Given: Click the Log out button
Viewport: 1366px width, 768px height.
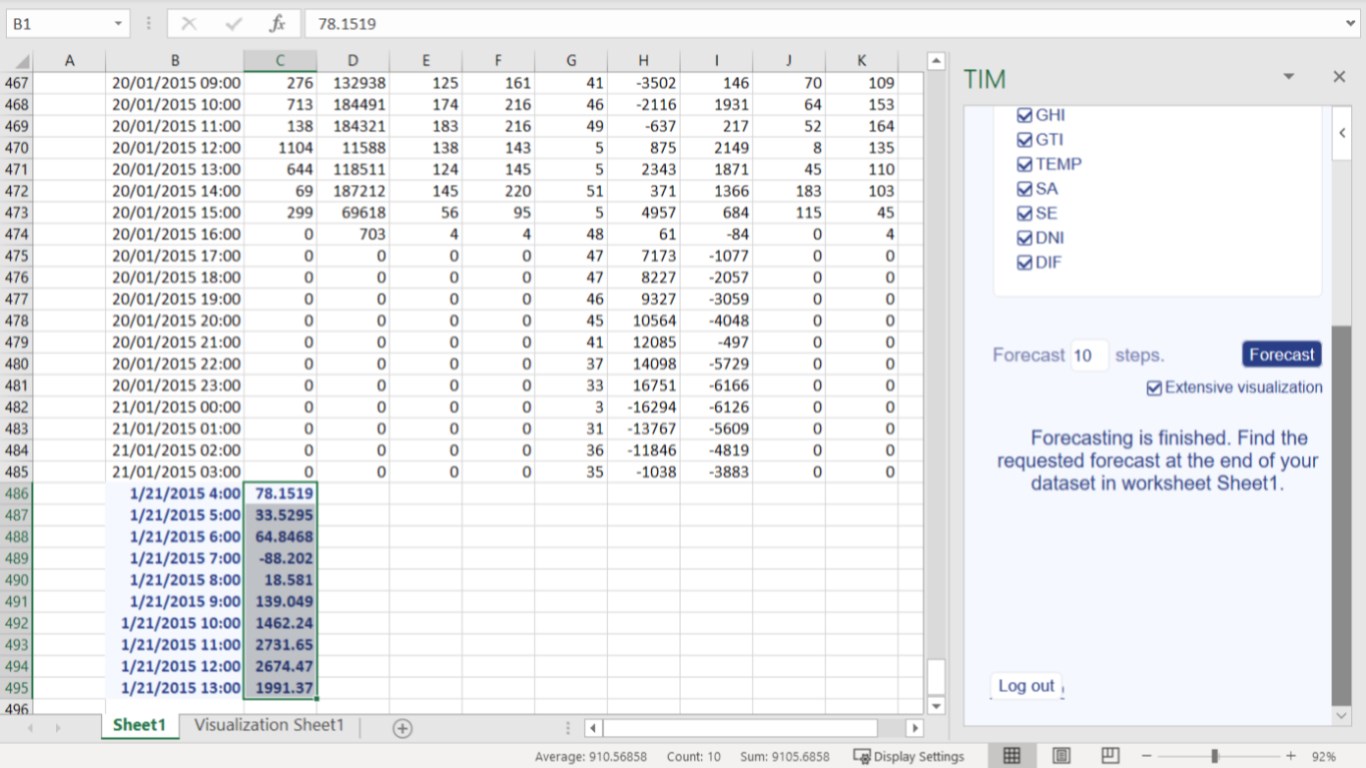Looking at the screenshot, I should pos(1026,686).
